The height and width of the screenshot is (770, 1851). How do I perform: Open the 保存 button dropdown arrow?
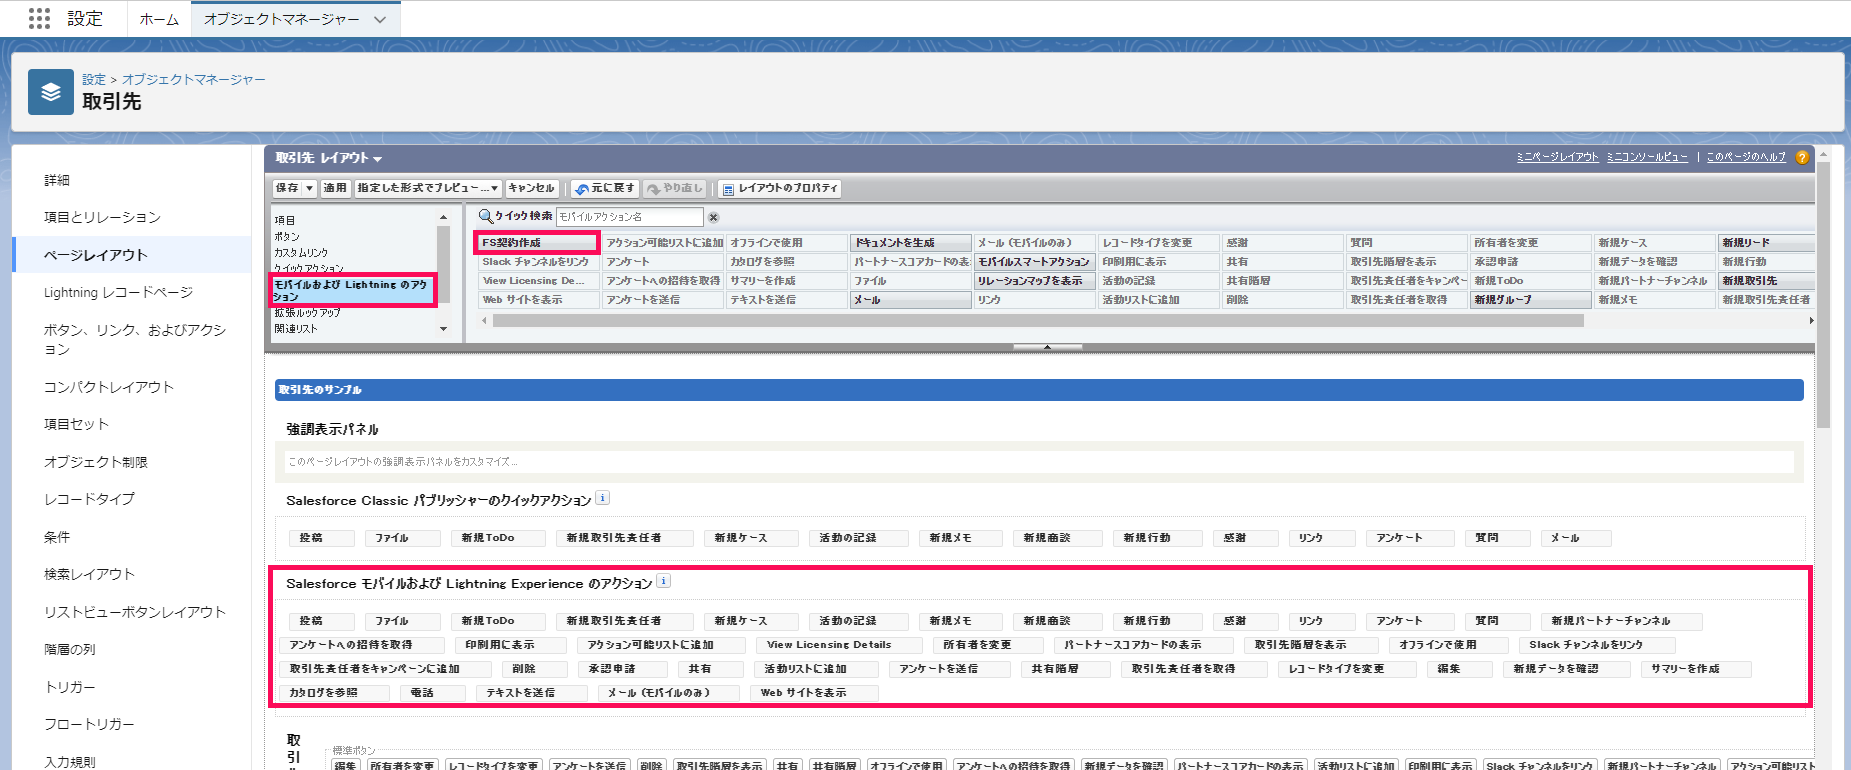click(310, 188)
